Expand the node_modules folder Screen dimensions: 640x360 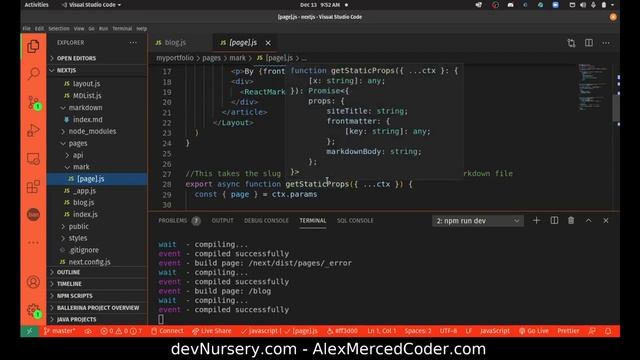(x=97, y=131)
